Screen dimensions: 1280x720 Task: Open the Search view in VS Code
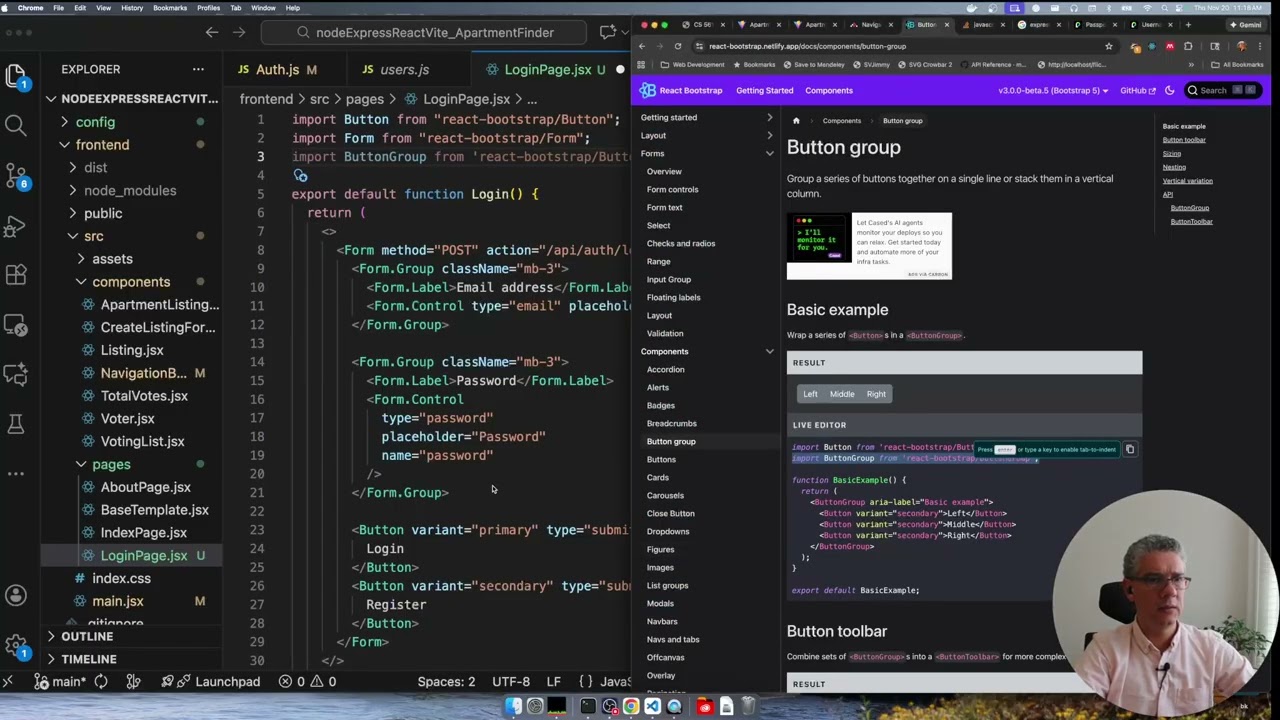click(x=15, y=125)
